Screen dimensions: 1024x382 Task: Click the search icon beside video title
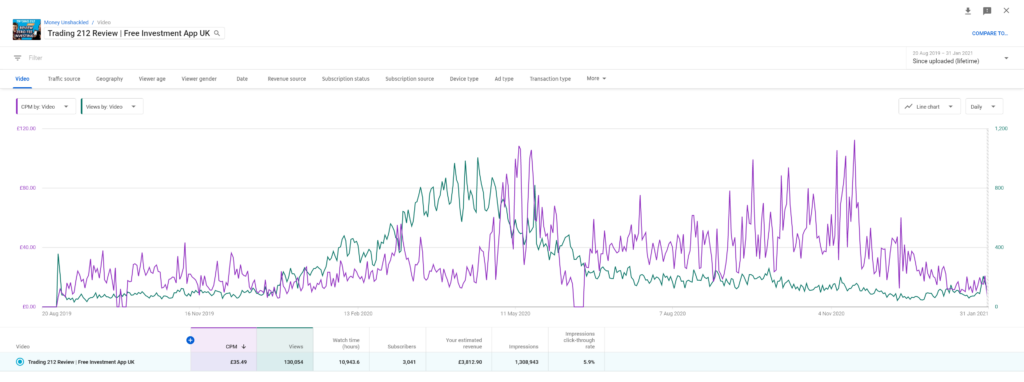[217, 33]
